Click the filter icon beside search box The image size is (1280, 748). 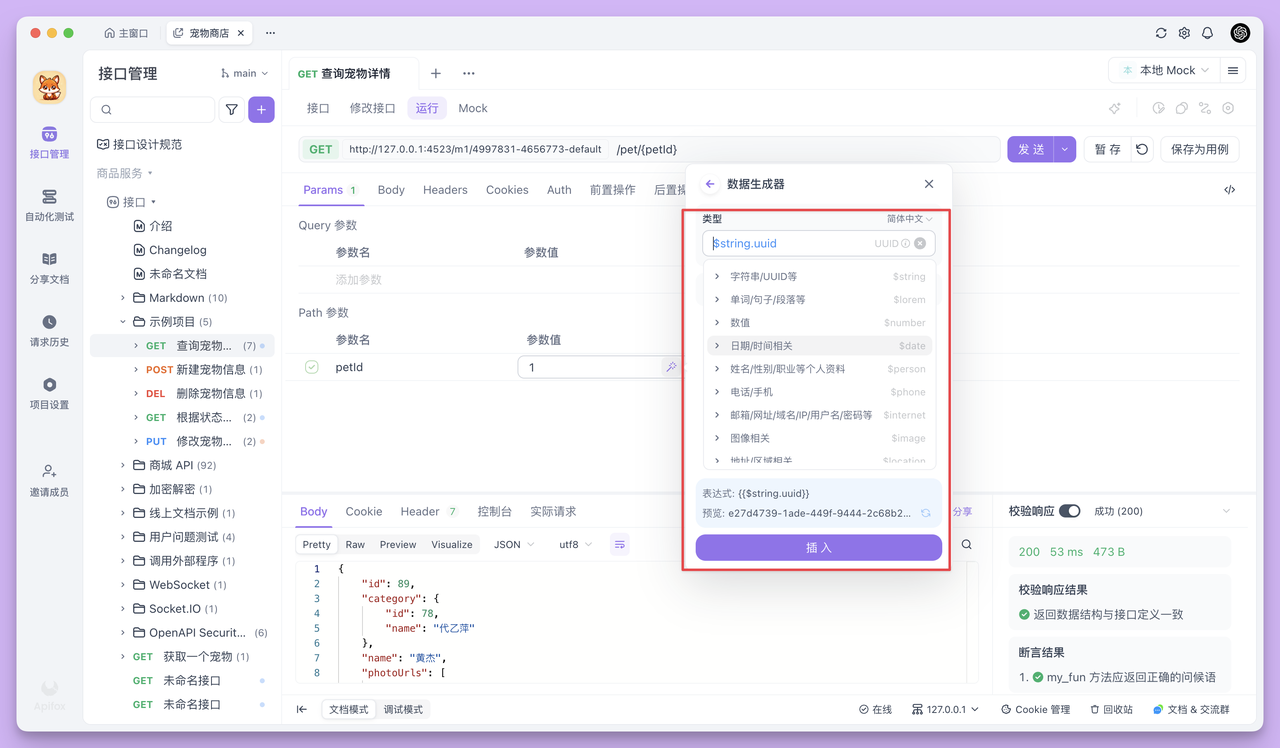click(x=232, y=110)
